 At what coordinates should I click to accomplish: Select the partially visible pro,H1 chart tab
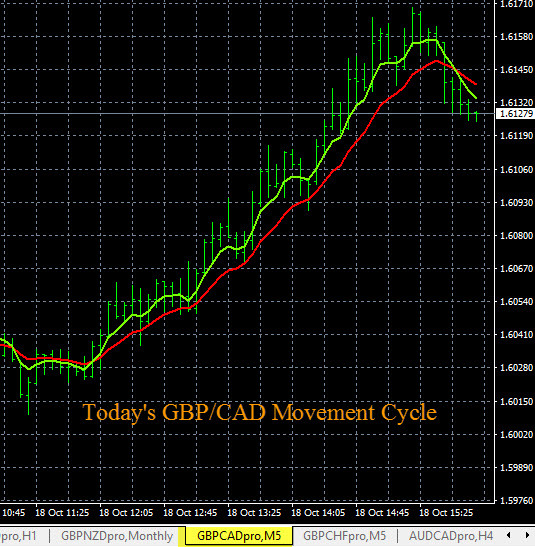click(x=18, y=536)
